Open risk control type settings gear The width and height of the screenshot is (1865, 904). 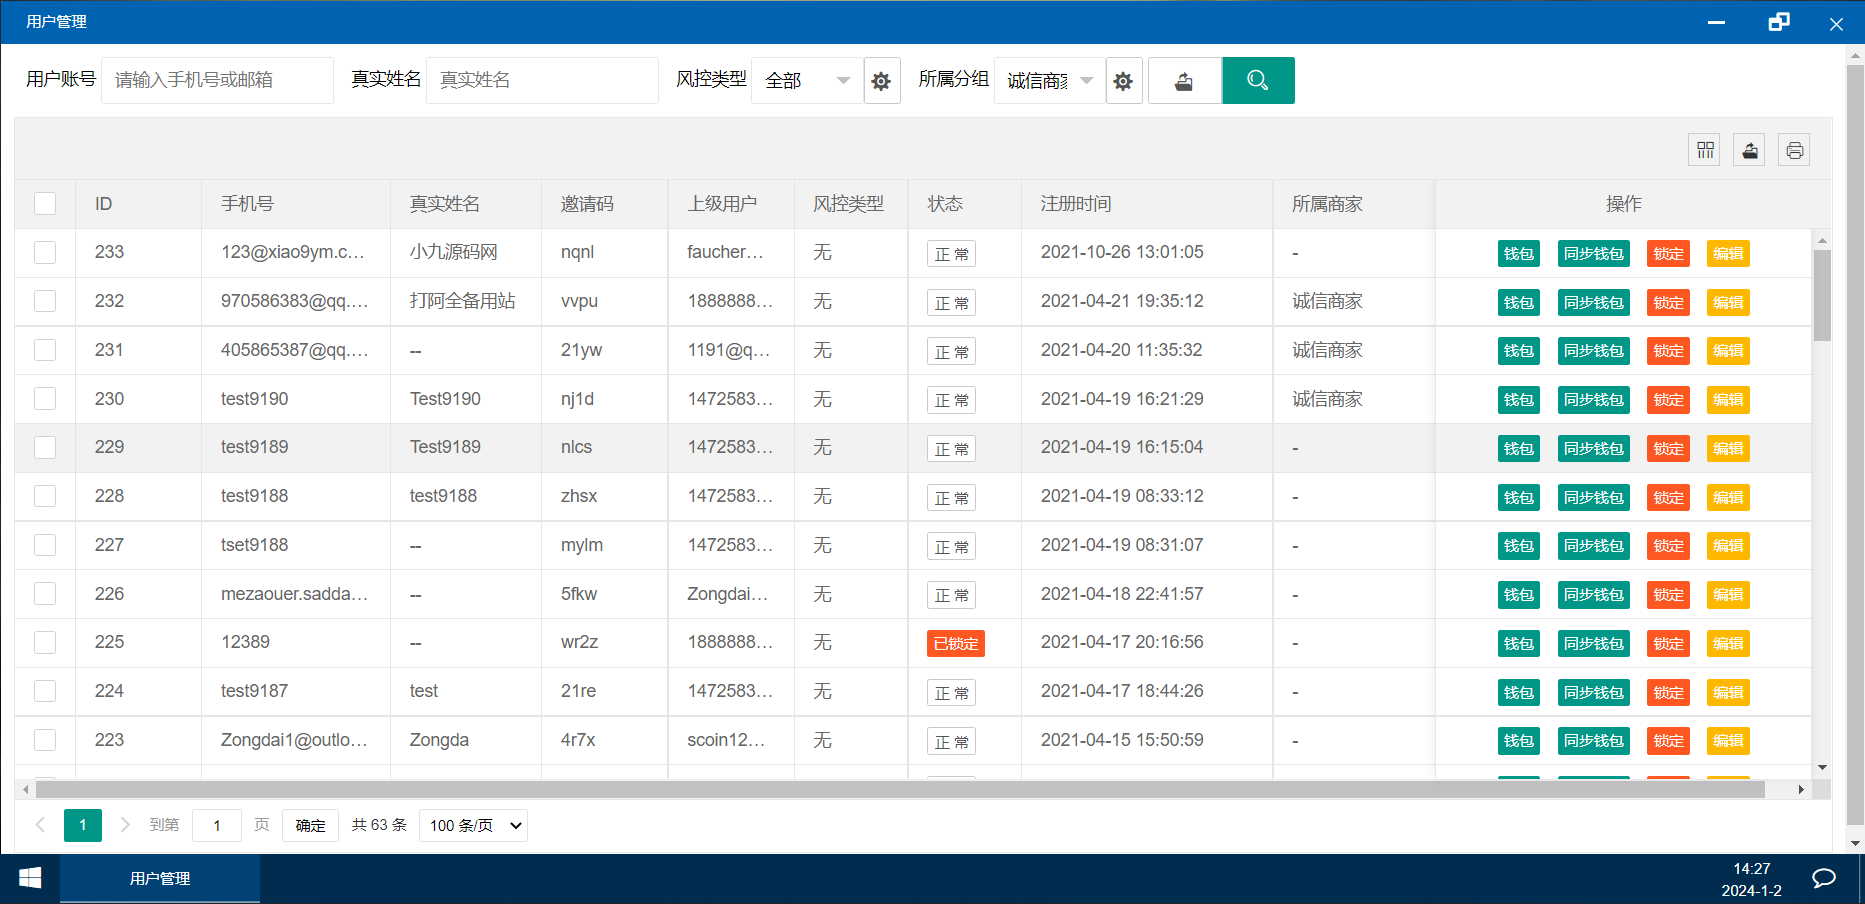point(881,81)
